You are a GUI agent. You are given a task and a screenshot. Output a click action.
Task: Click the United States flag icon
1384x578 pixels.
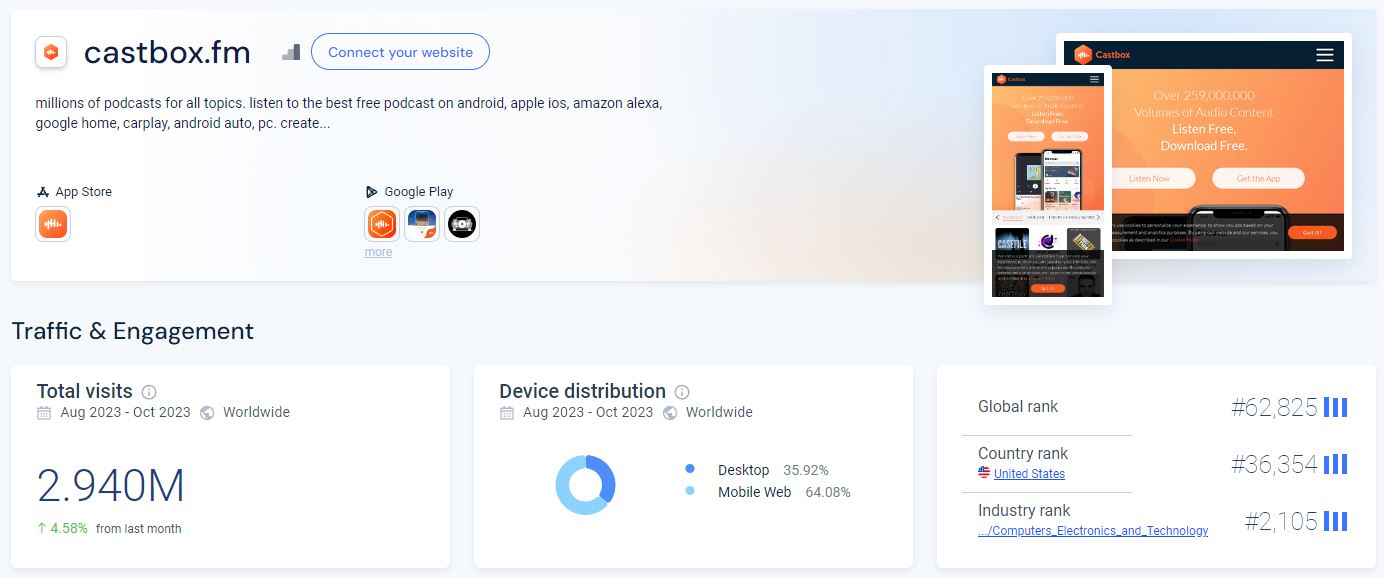point(984,473)
